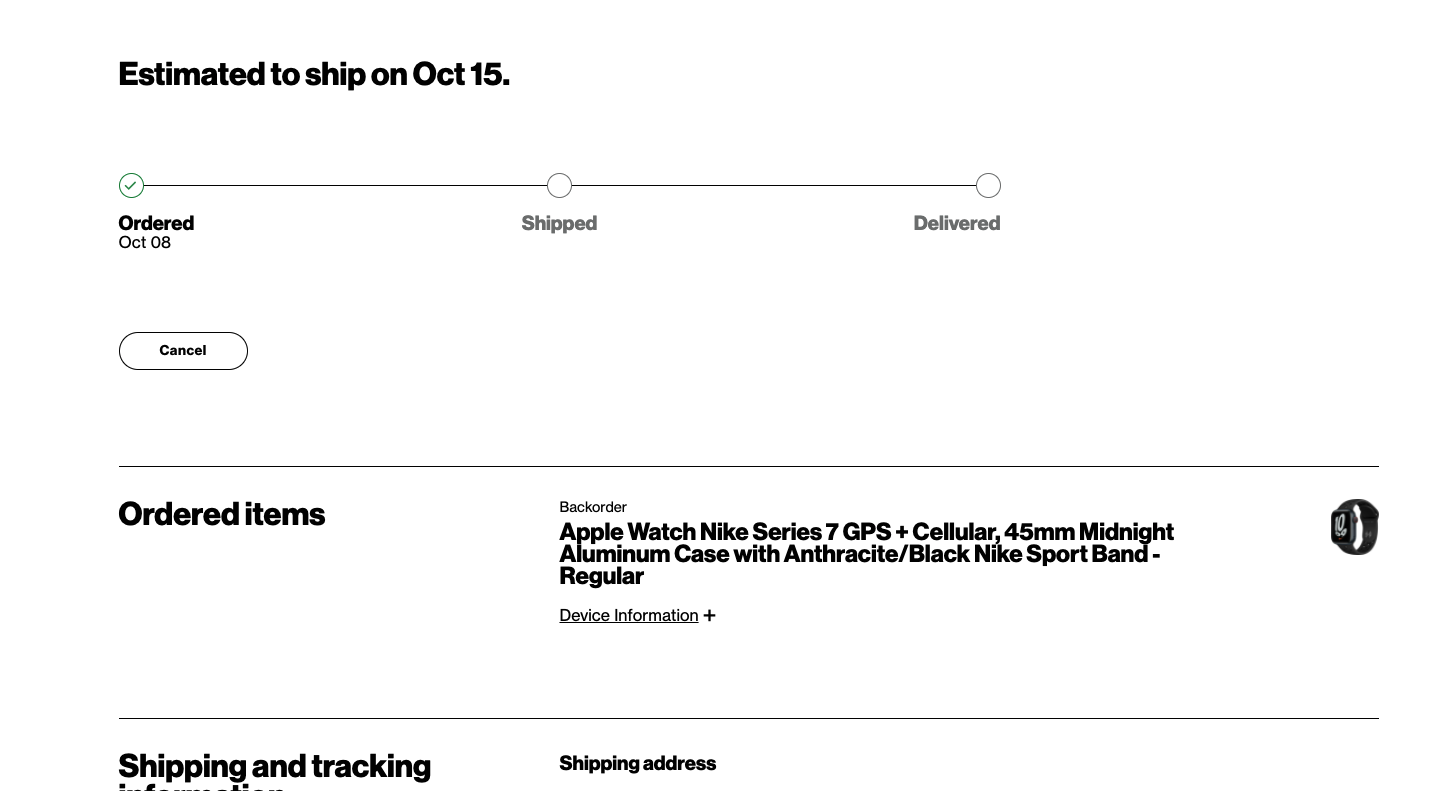1437x791 pixels.
Task: Click the Shipping address heading
Action: (637, 764)
